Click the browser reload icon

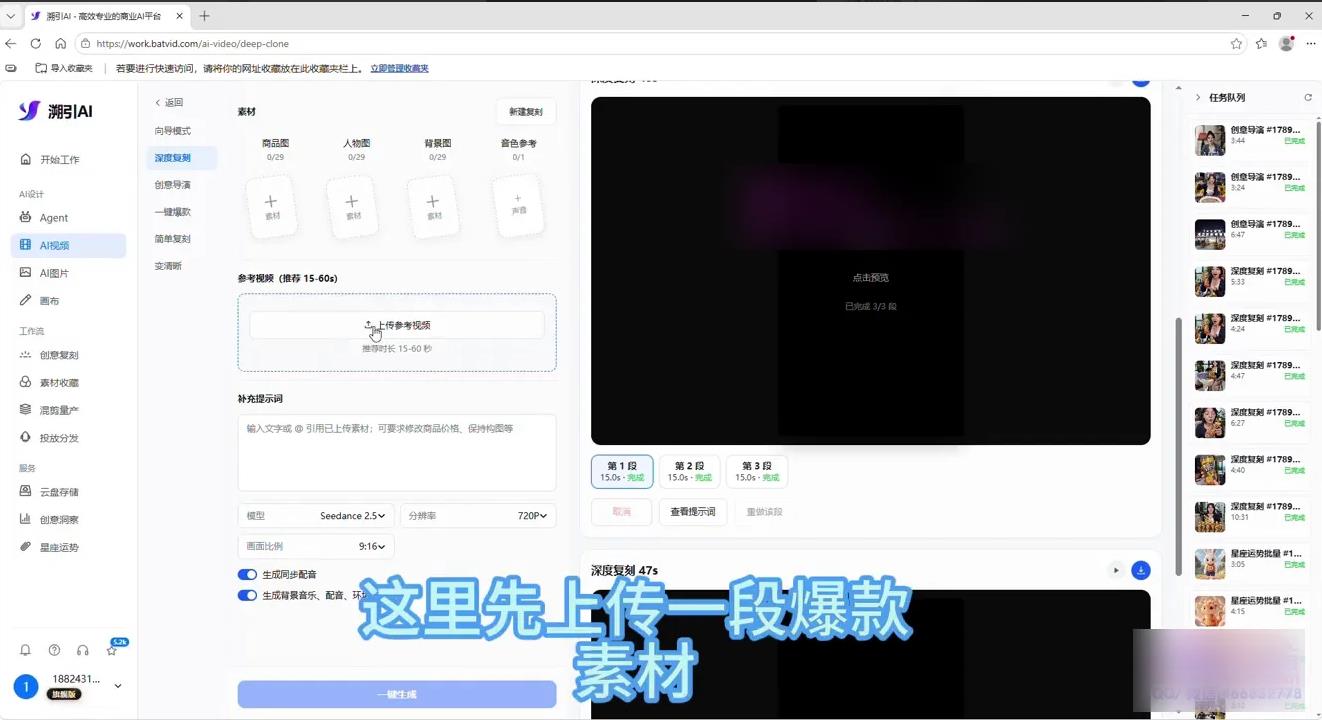coord(36,44)
